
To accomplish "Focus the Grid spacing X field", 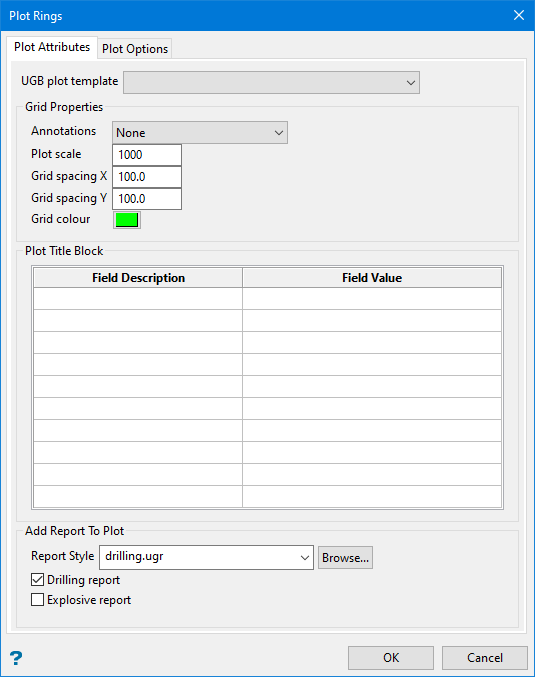I will pyautogui.click(x=147, y=177).
